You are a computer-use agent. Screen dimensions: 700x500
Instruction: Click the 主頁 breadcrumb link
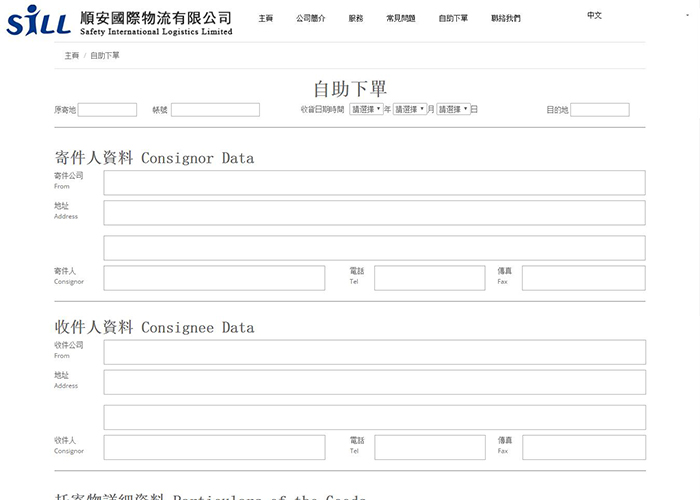(71, 55)
